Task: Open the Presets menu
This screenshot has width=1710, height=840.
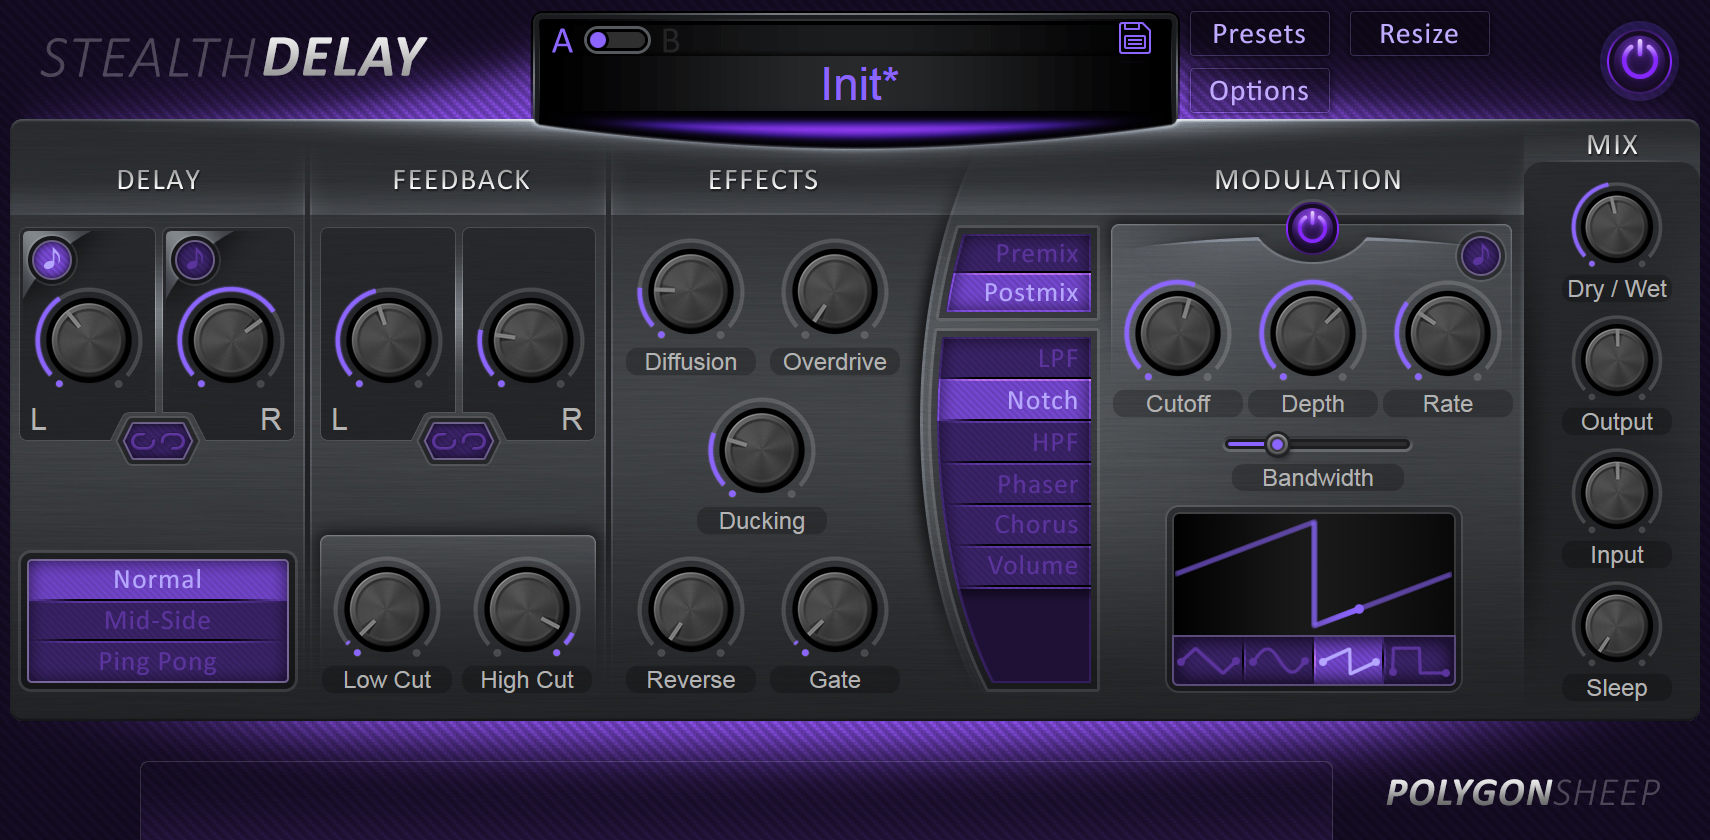Action: point(1259,34)
